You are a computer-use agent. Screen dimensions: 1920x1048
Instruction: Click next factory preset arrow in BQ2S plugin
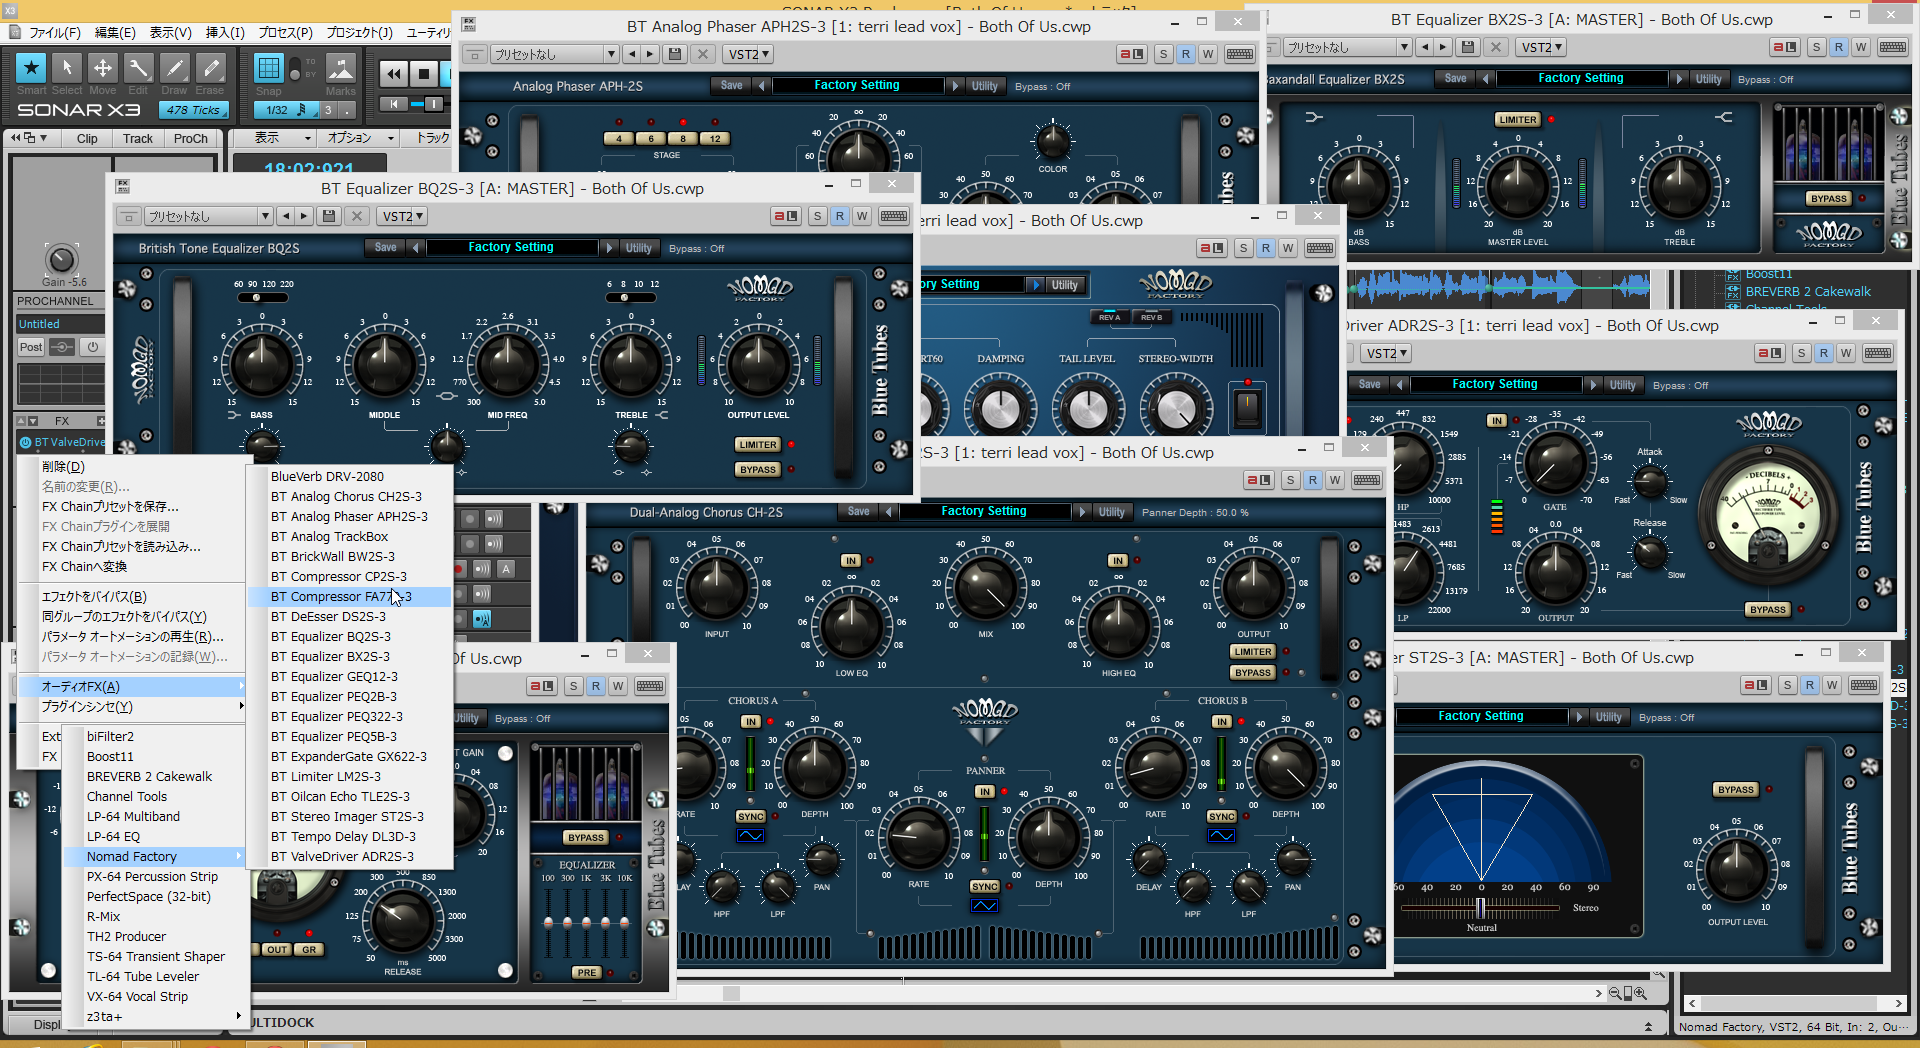(x=608, y=247)
